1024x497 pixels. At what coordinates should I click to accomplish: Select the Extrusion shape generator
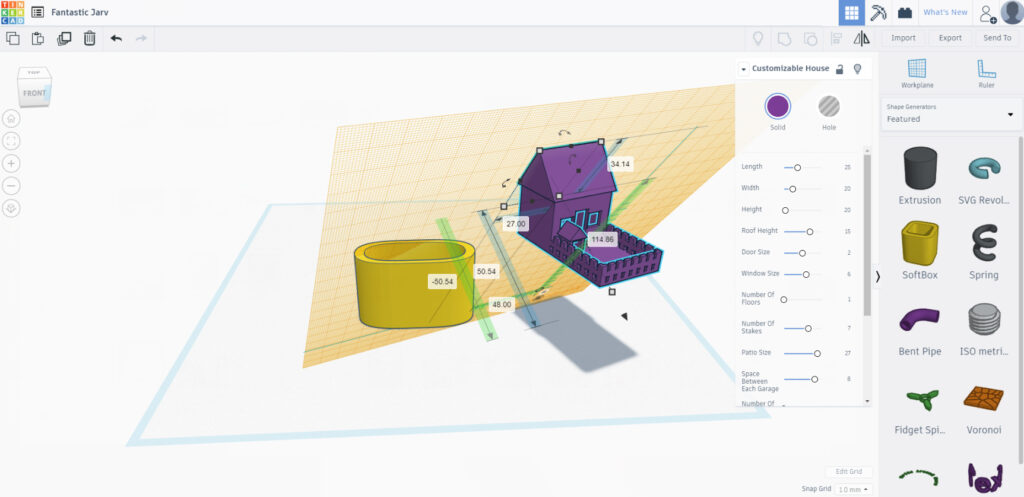(x=920, y=176)
